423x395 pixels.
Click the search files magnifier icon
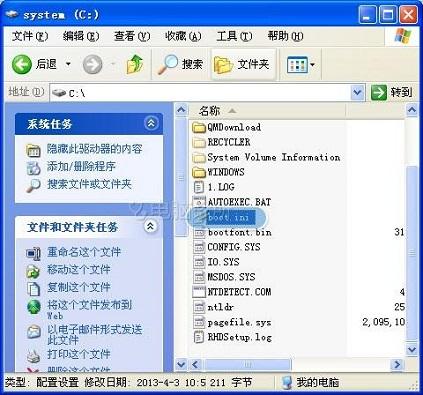pyautogui.click(x=33, y=186)
